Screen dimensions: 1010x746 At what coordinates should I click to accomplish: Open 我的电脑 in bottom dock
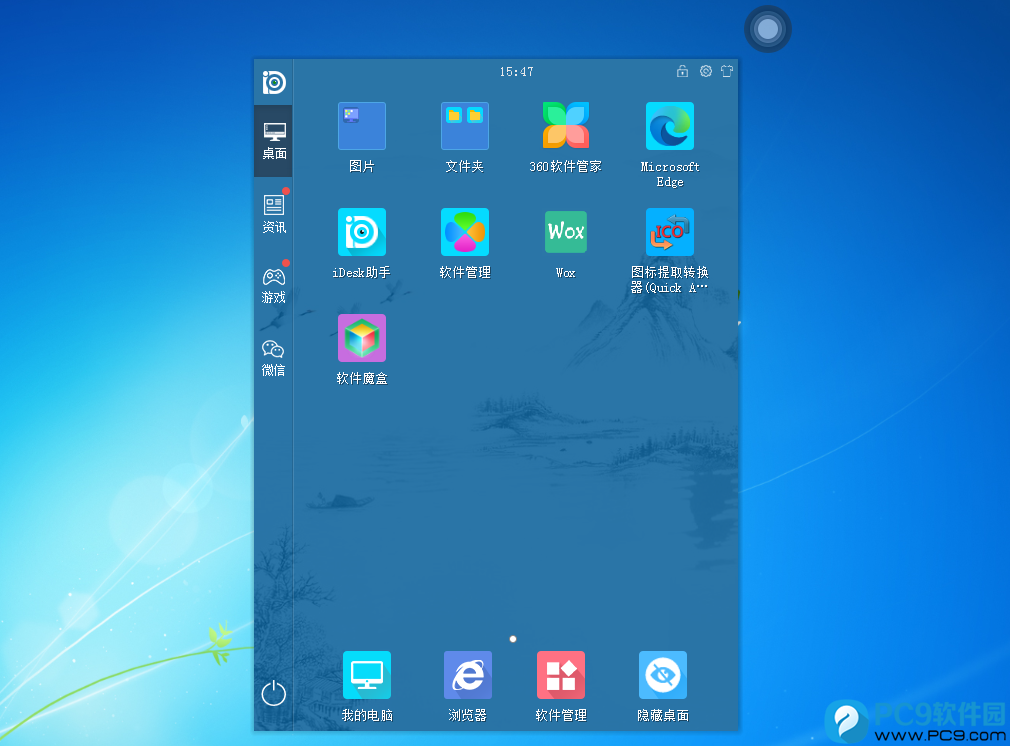pos(367,675)
